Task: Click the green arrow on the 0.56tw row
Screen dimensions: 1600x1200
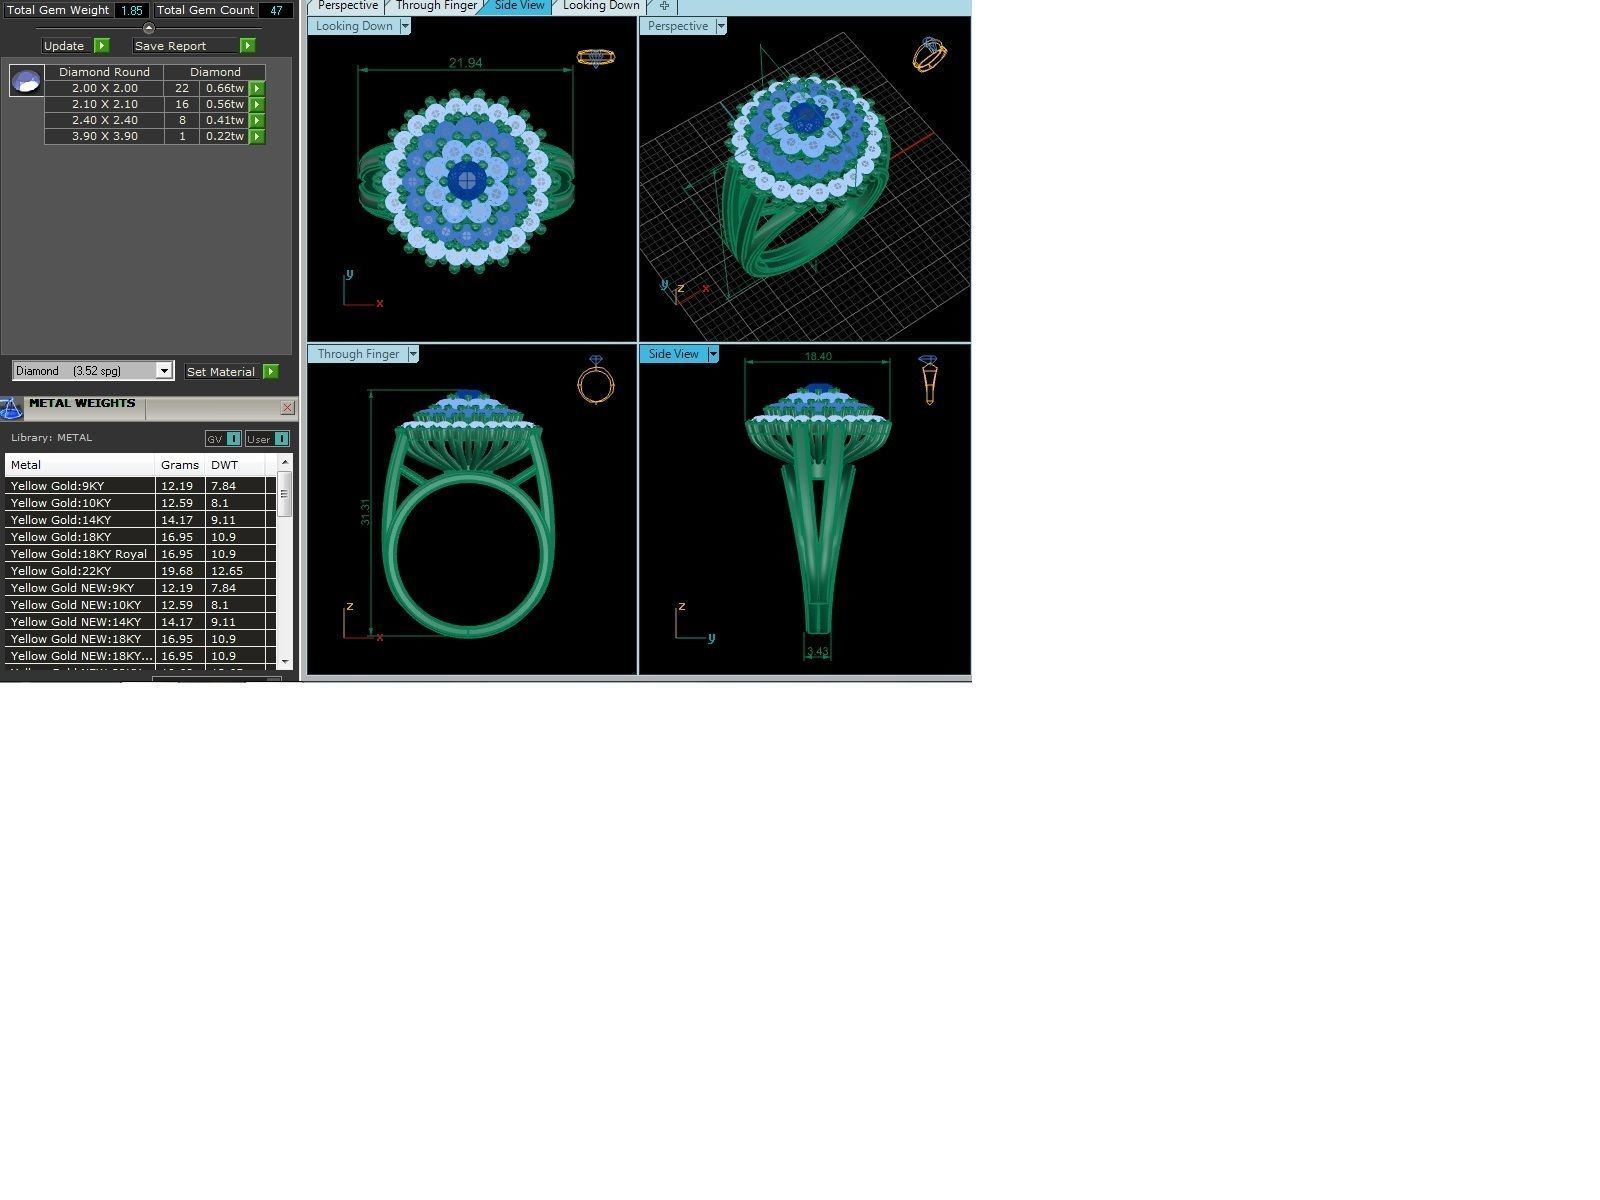Action: click(257, 104)
